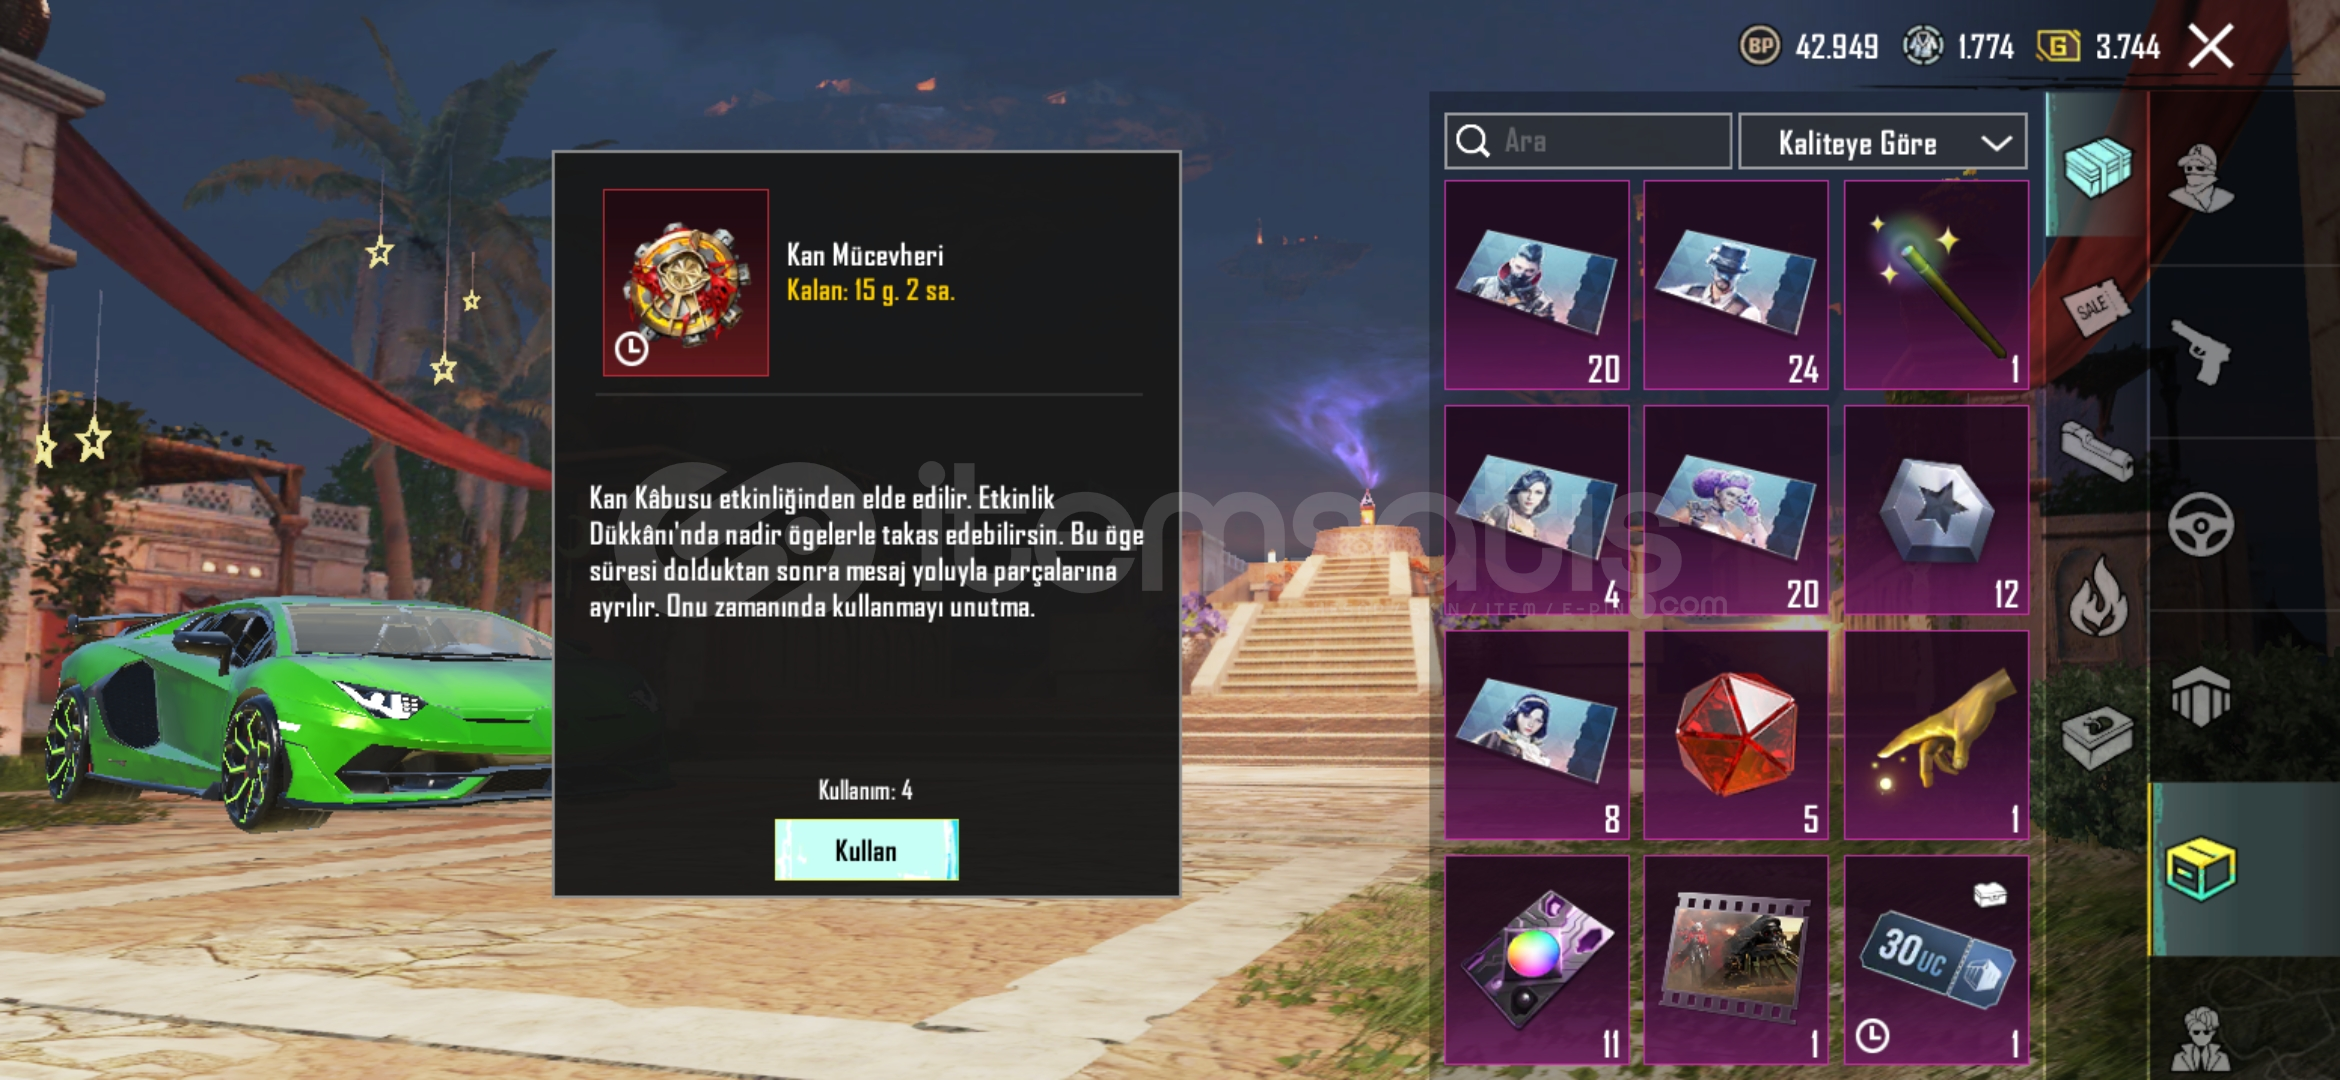Screen dimensions: 2340x1080
Task: Open the character outfit category icon
Action: coord(2201,178)
